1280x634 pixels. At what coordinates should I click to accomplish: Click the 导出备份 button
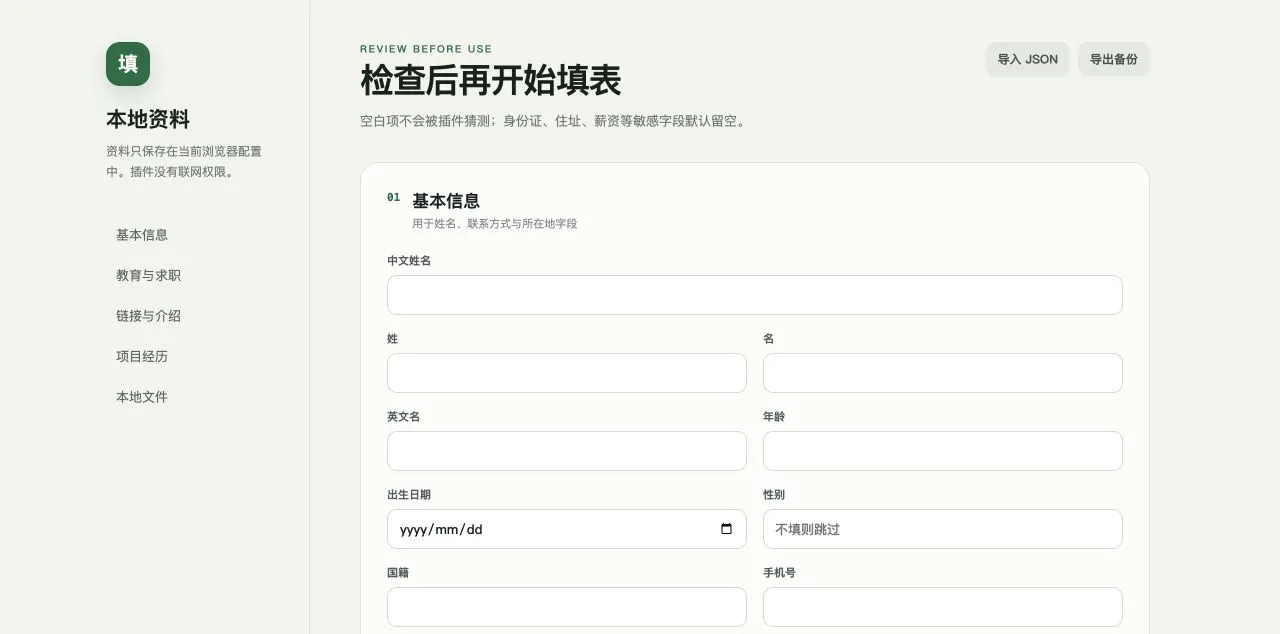pyautogui.click(x=1114, y=59)
